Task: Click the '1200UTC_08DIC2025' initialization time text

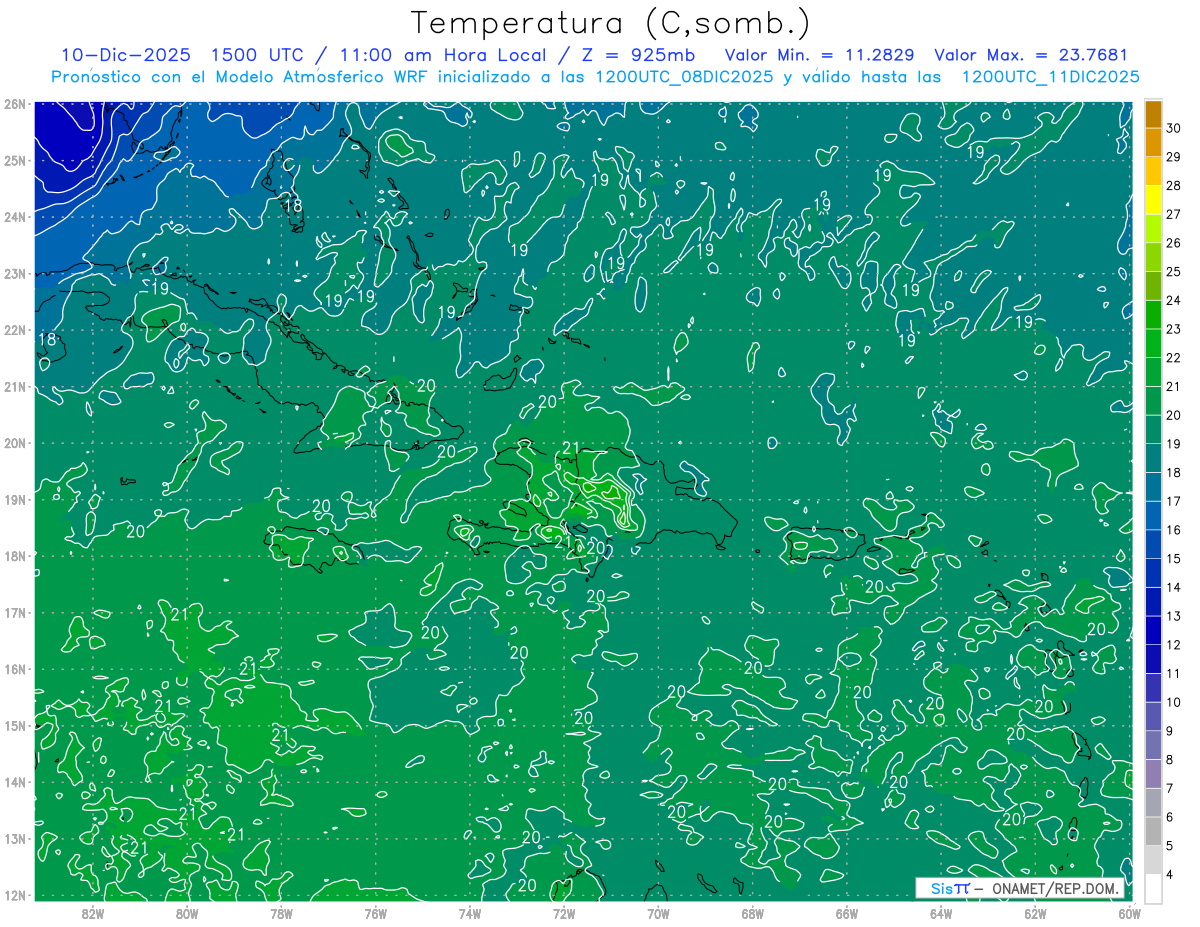Action: coord(684,77)
